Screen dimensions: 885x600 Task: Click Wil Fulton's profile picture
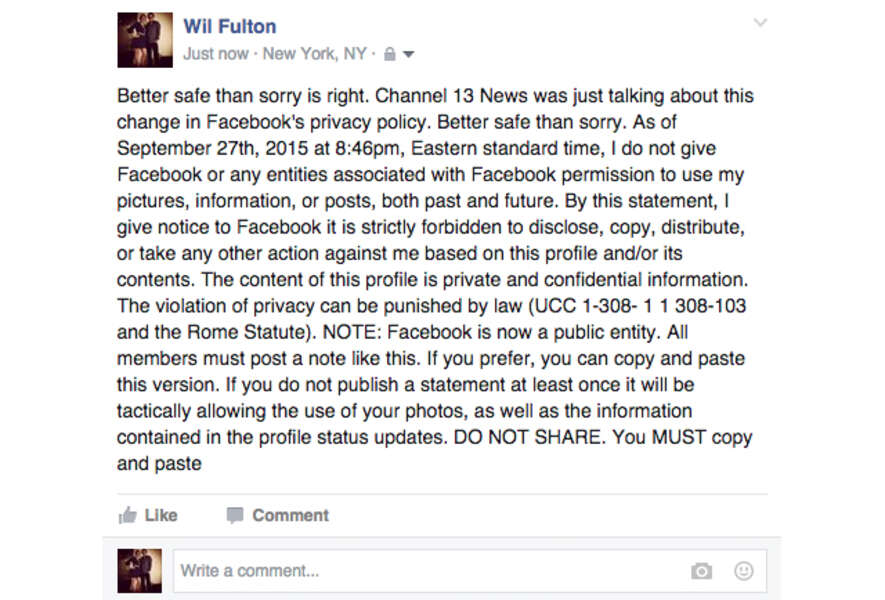click(144, 40)
